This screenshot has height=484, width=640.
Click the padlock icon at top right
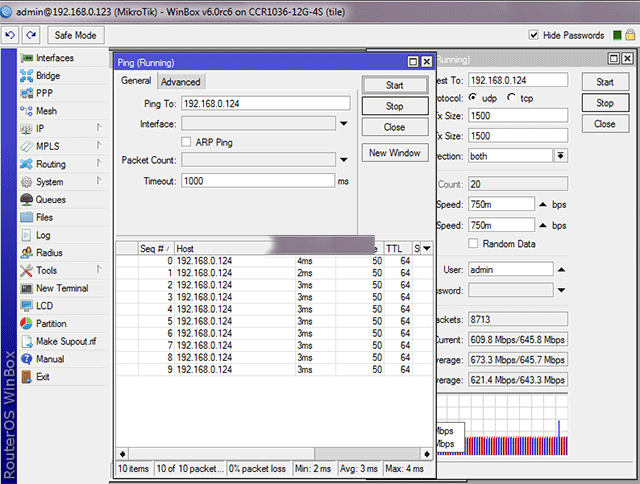point(630,35)
